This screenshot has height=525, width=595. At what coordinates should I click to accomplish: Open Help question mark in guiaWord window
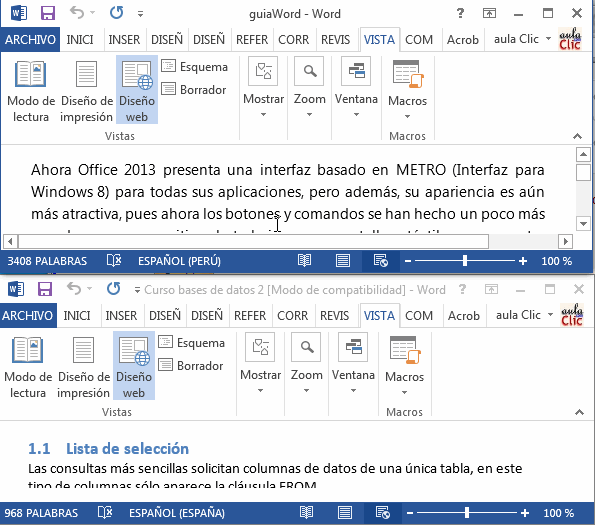coord(460,14)
